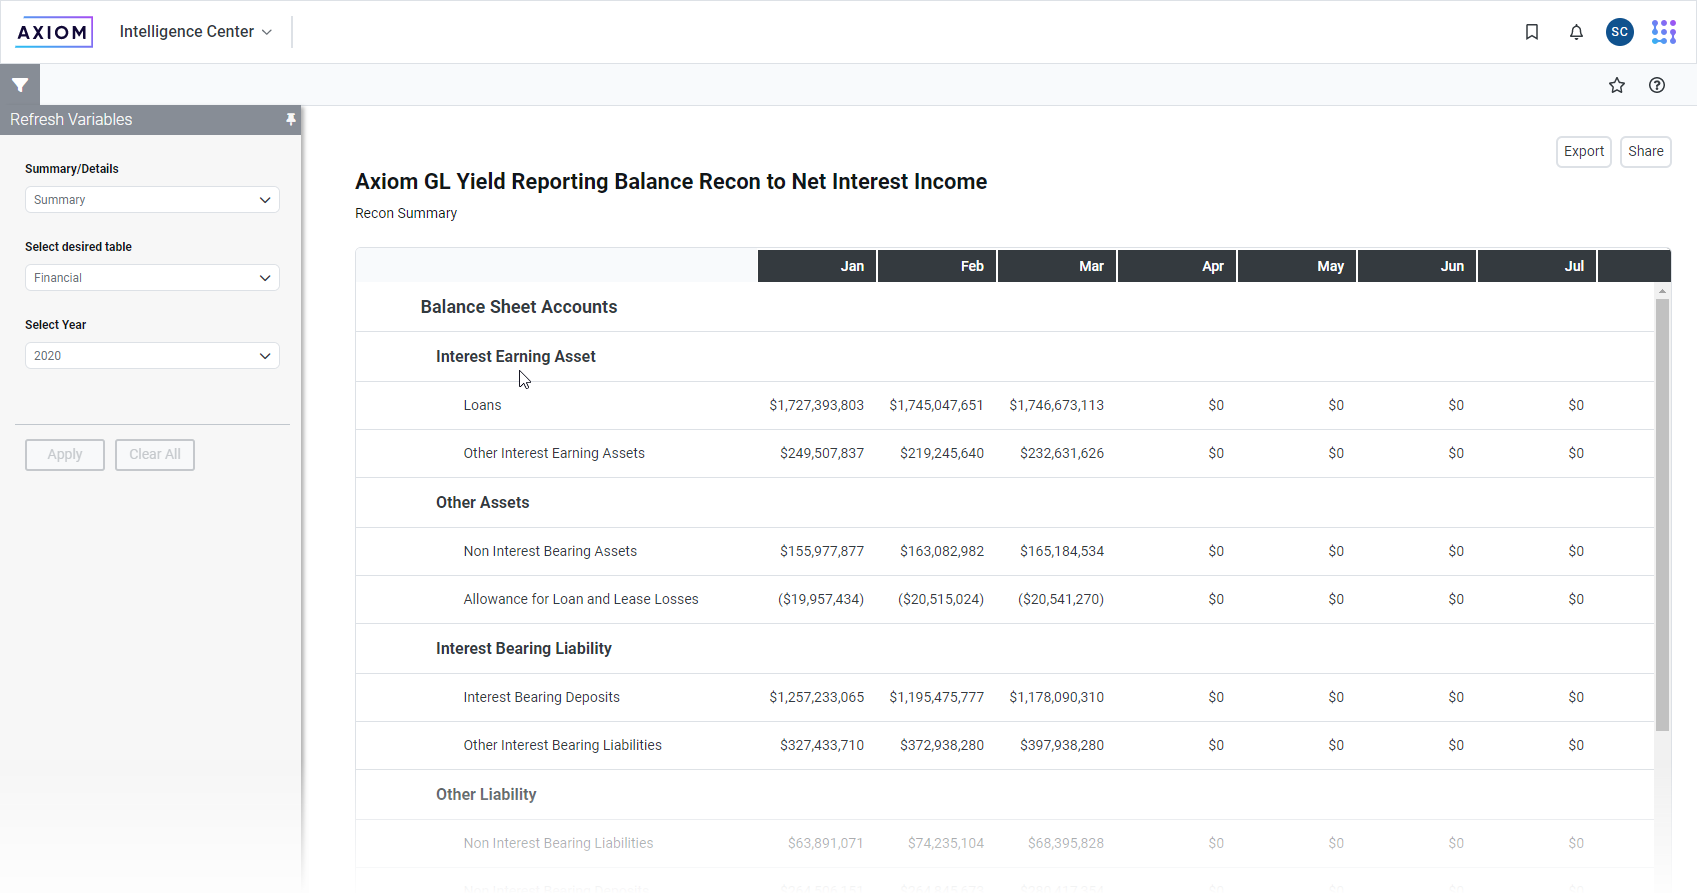This screenshot has height=894, width=1697.
Task: Open the SC user avatar menu
Action: point(1620,32)
